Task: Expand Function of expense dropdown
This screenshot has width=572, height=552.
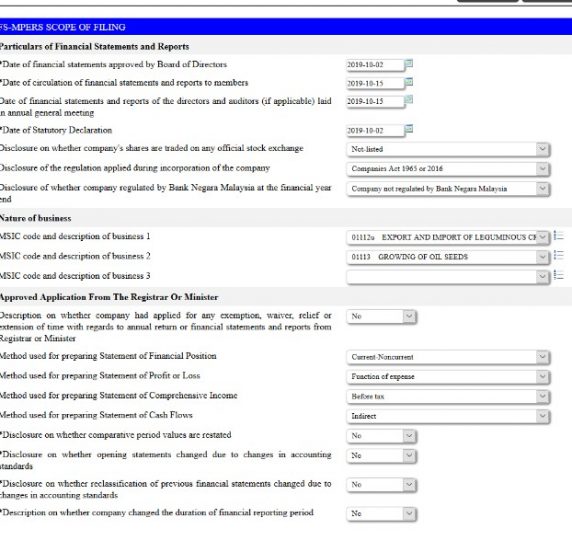Action: [448, 377]
